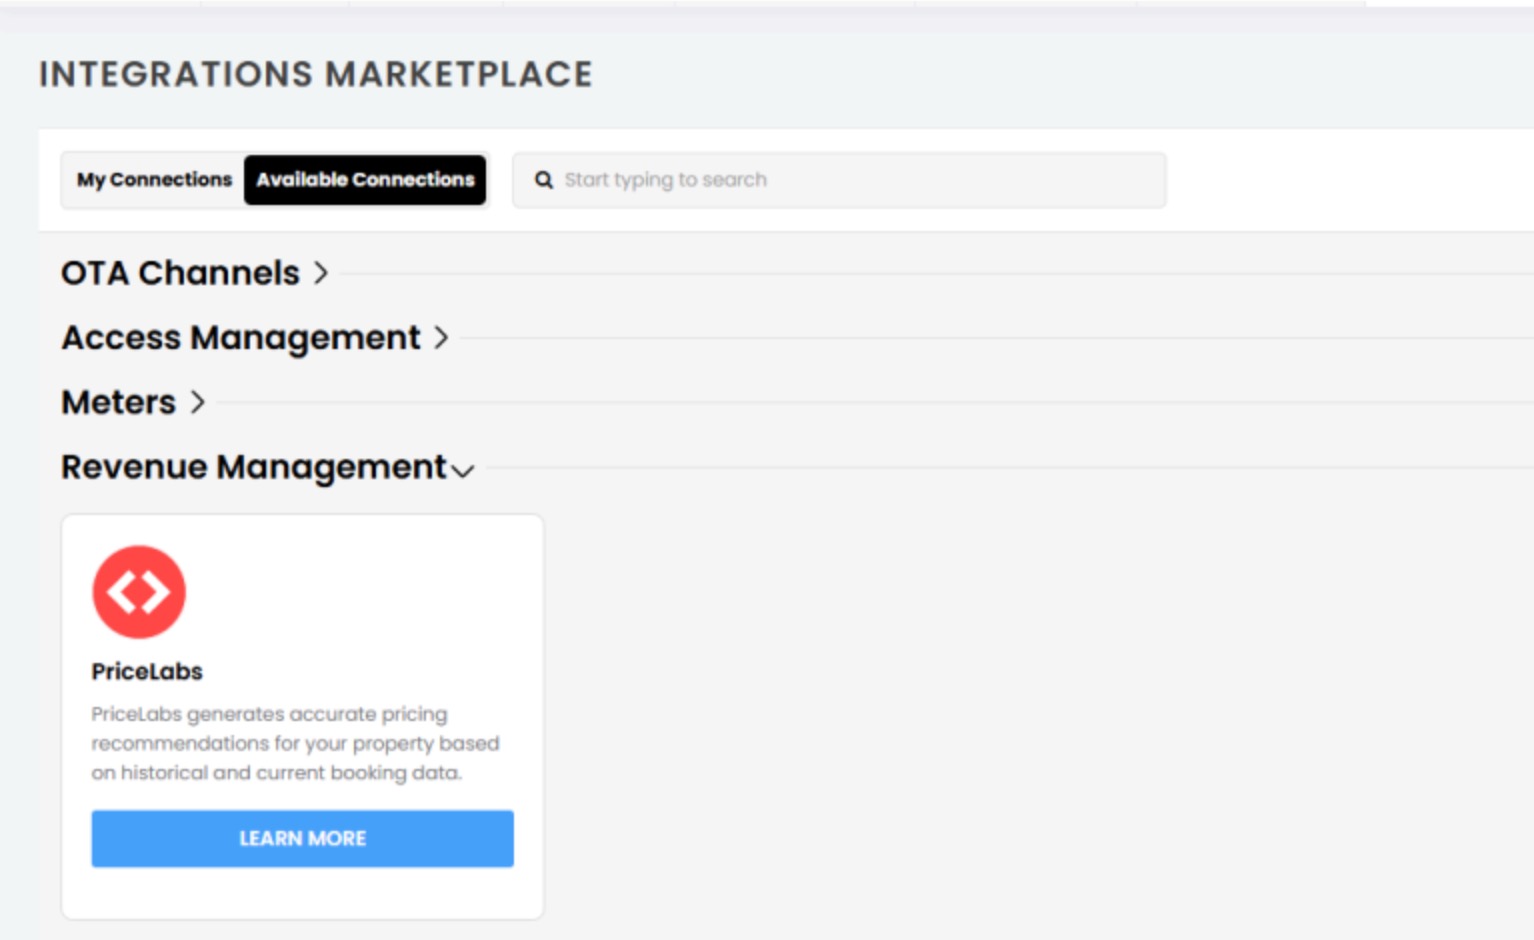Select the Available Connections tab

tap(365, 180)
